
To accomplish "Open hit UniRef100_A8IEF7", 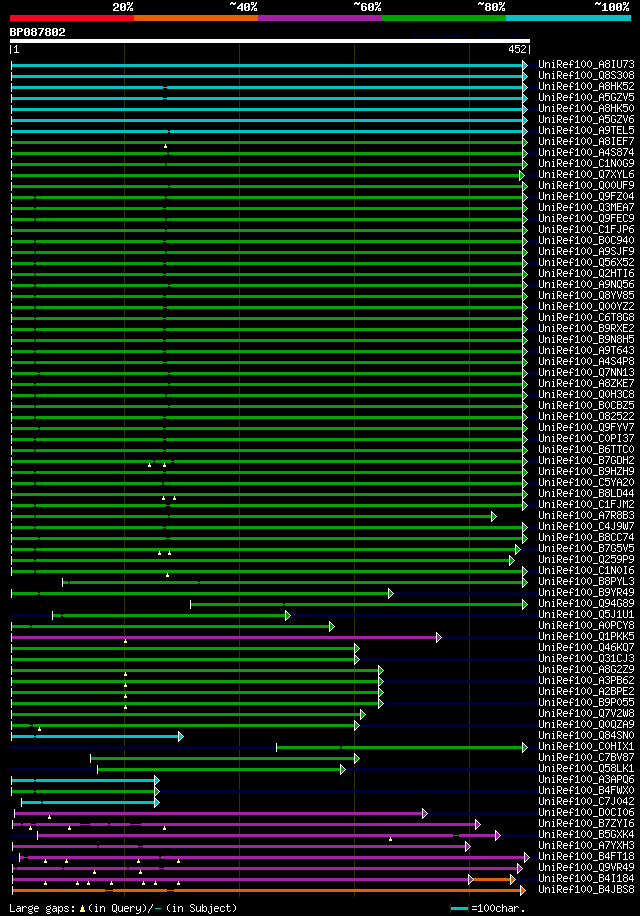I will coord(586,141).
